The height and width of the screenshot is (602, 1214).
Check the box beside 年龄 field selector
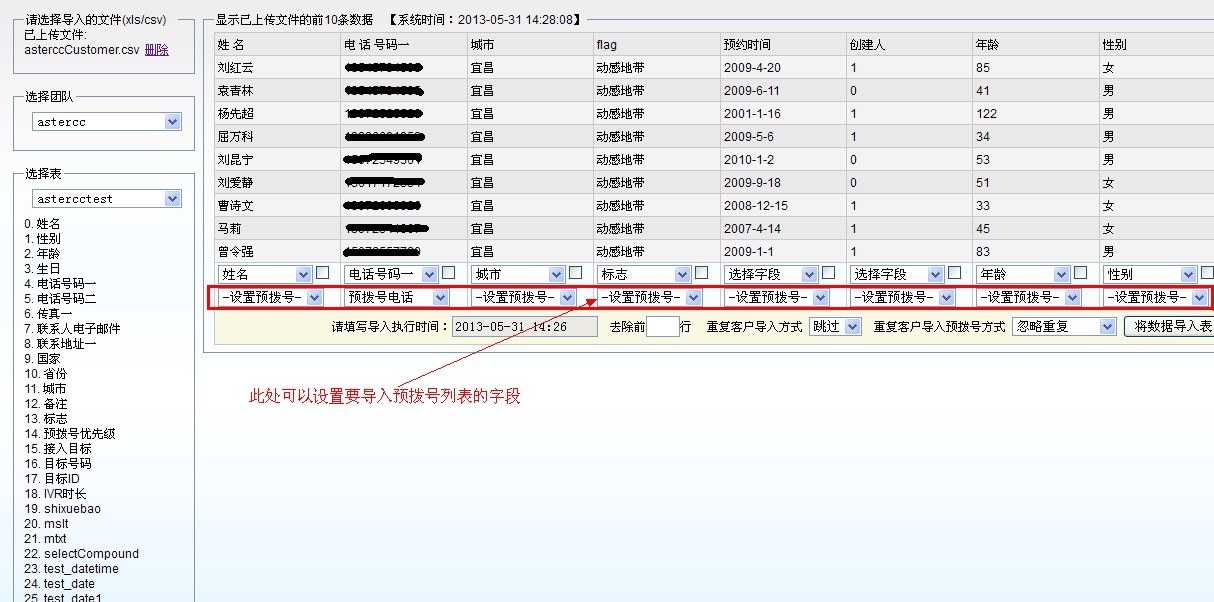coord(1081,273)
